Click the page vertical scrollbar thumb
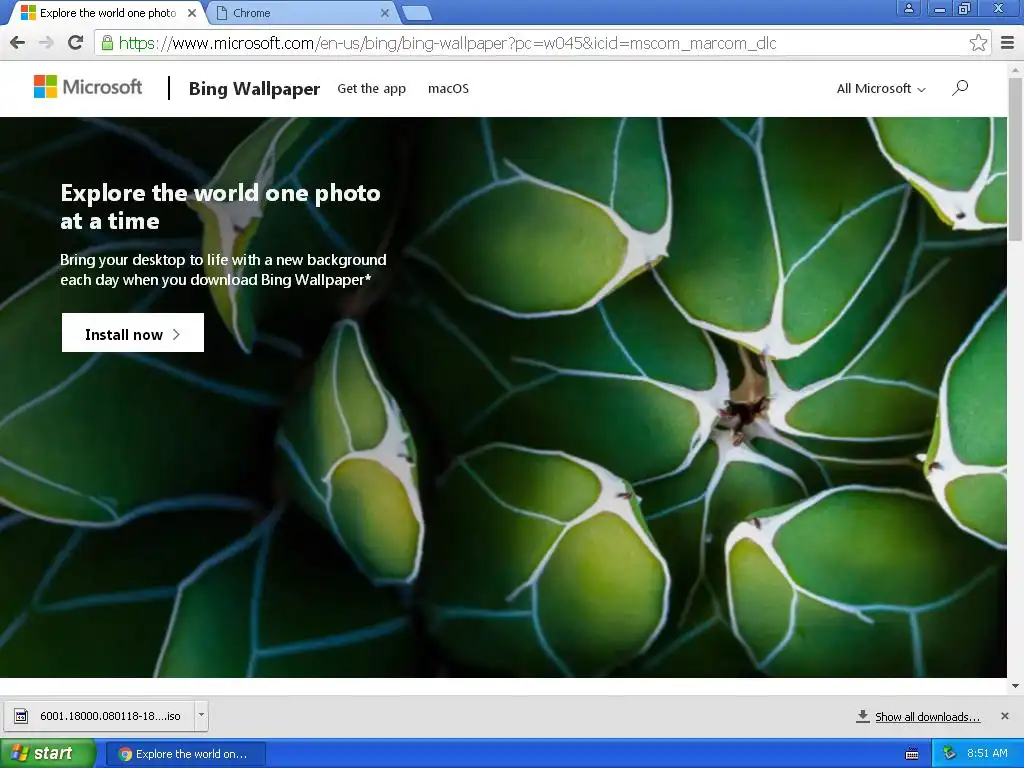1024x768 pixels. click(1016, 158)
